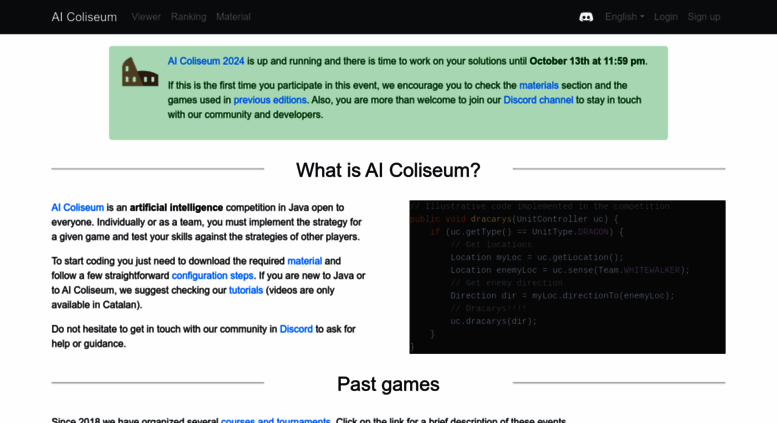Click 'uc.dracarys(dir);' code line
Viewport: 777px width, 423px height.
tap(494, 321)
